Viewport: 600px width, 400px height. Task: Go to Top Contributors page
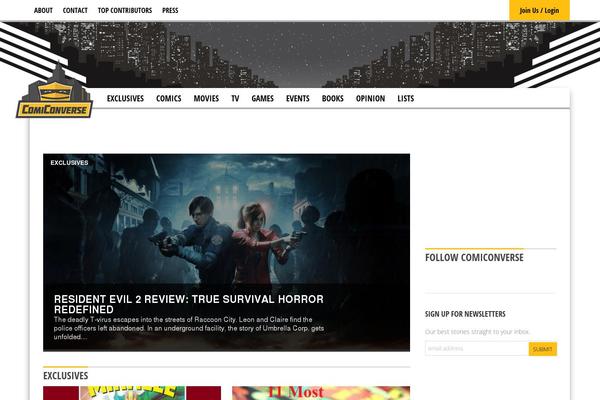tap(125, 11)
